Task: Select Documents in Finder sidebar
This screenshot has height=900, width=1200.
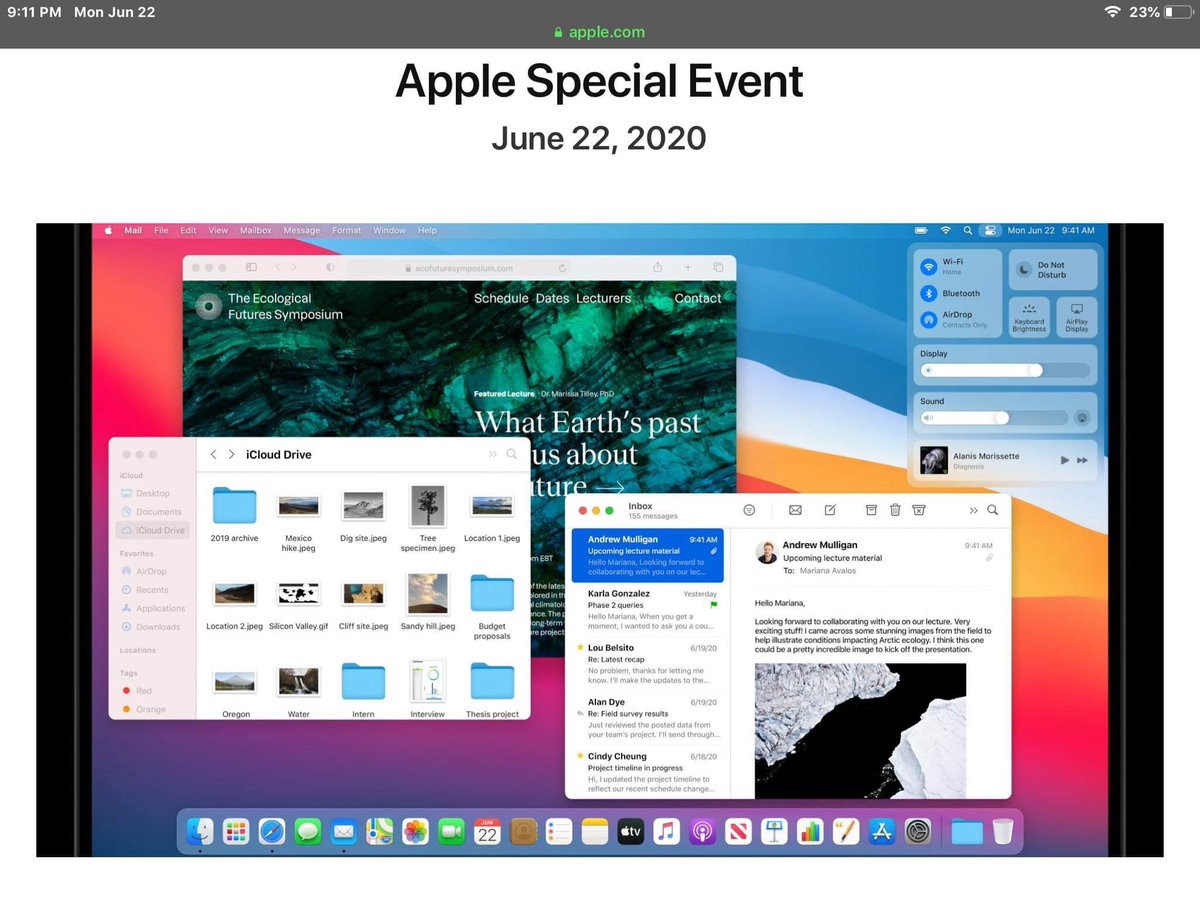Action: (x=152, y=512)
